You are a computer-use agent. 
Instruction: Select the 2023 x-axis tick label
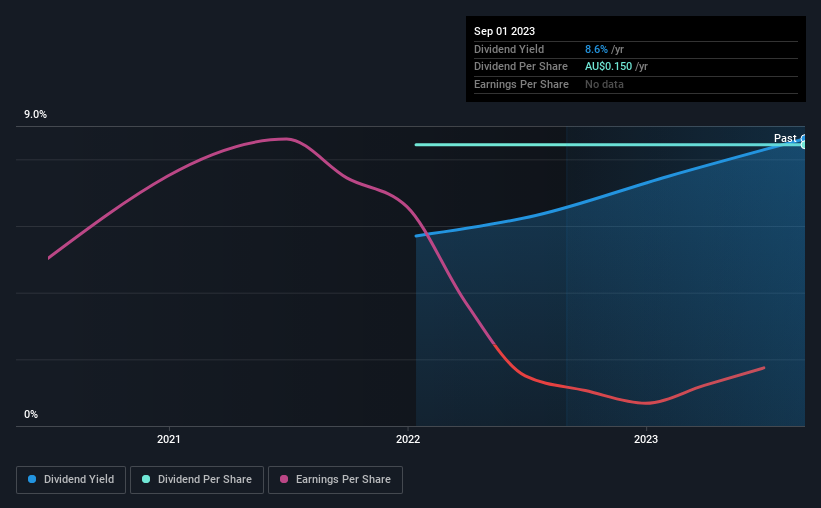pos(646,439)
